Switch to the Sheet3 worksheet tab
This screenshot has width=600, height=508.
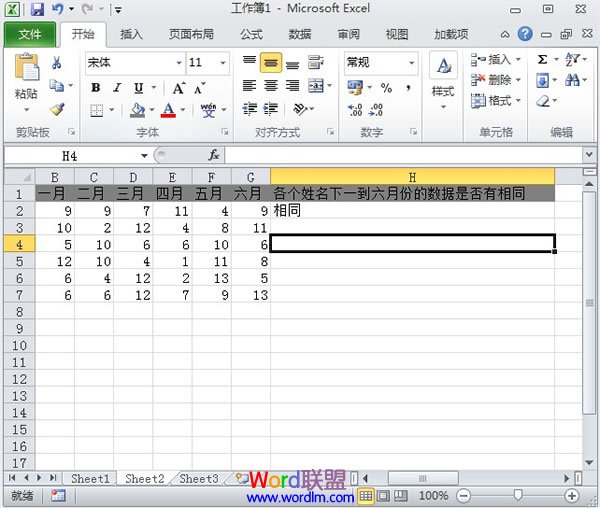click(x=198, y=478)
